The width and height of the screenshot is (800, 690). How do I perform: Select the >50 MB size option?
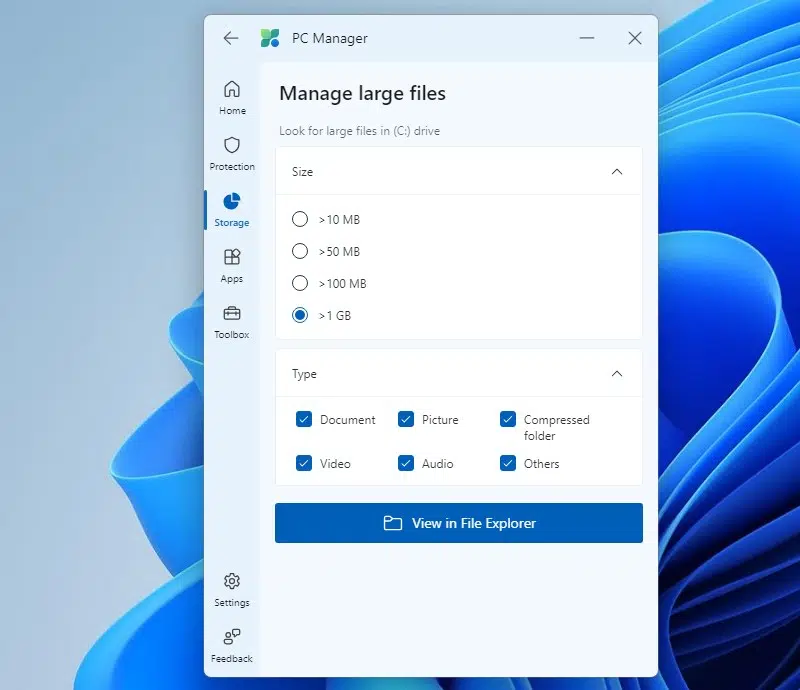[300, 251]
